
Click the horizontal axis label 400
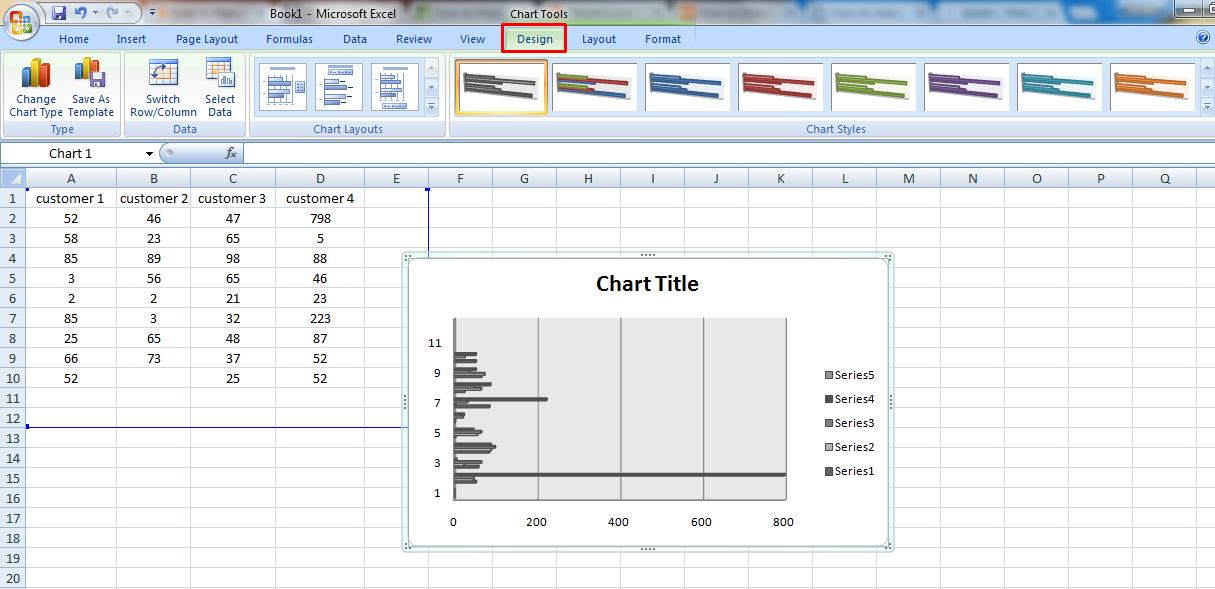pyautogui.click(x=618, y=522)
